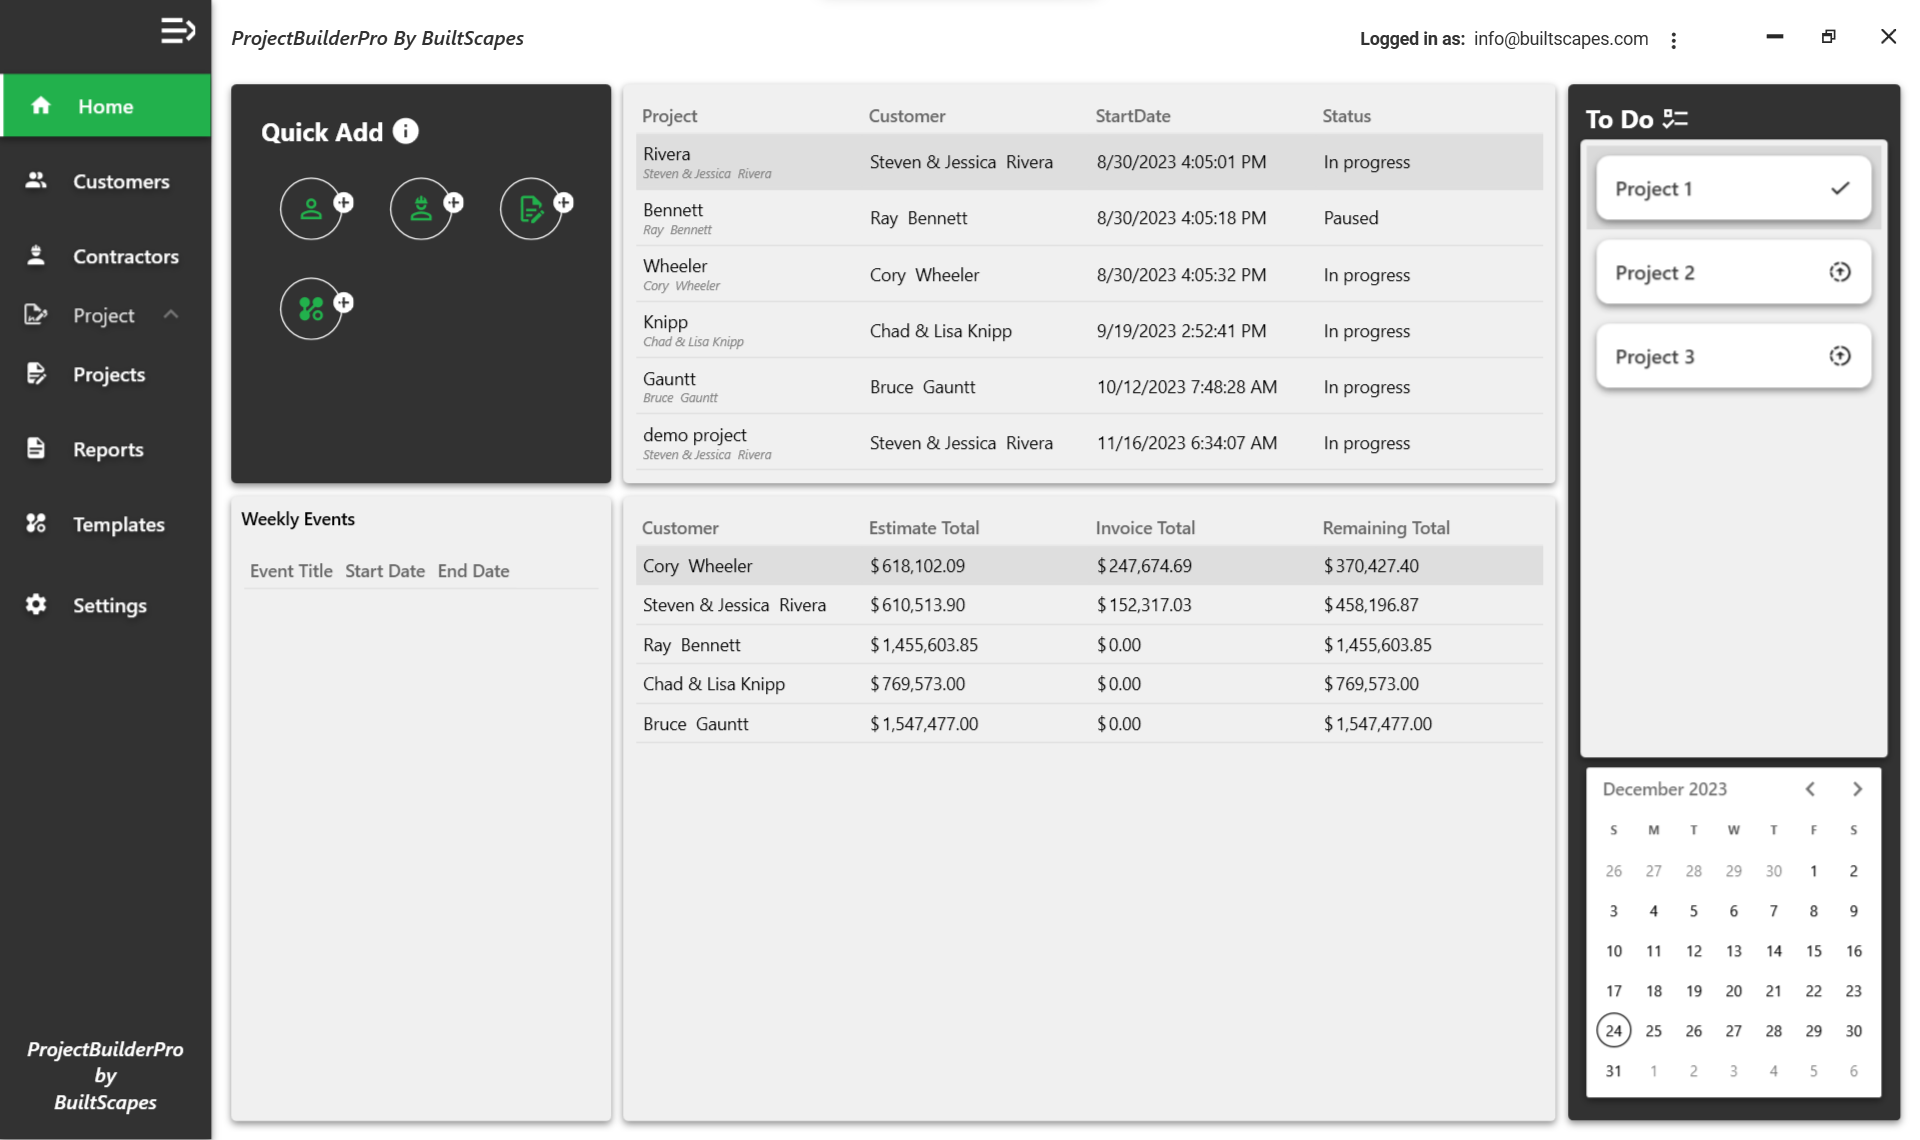Open the account options three-dot menu
Screen dimensions: 1920x1140
pyautogui.click(x=1673, y=40)
